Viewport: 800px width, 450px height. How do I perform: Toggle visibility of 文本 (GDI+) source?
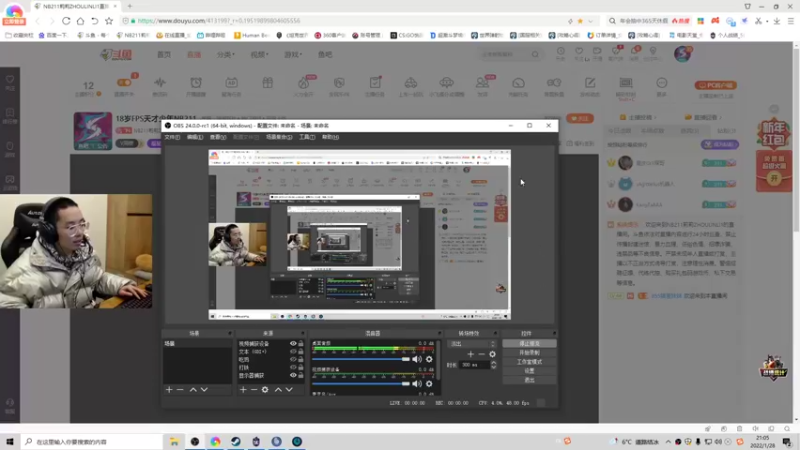pos(293,352)
